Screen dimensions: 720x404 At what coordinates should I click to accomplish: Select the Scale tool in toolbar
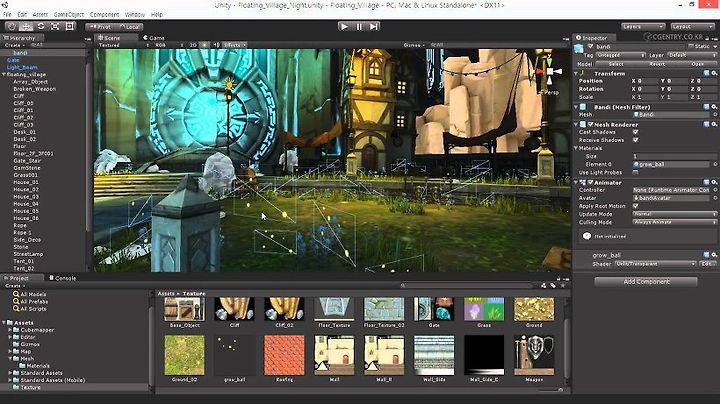pos(55,27)
